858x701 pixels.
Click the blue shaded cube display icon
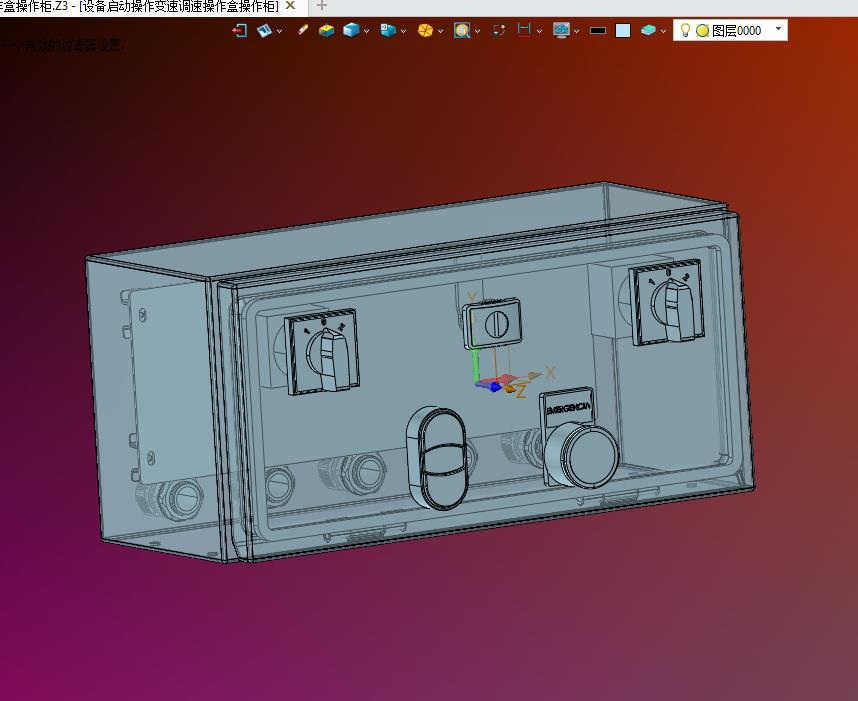pos(351,30)
